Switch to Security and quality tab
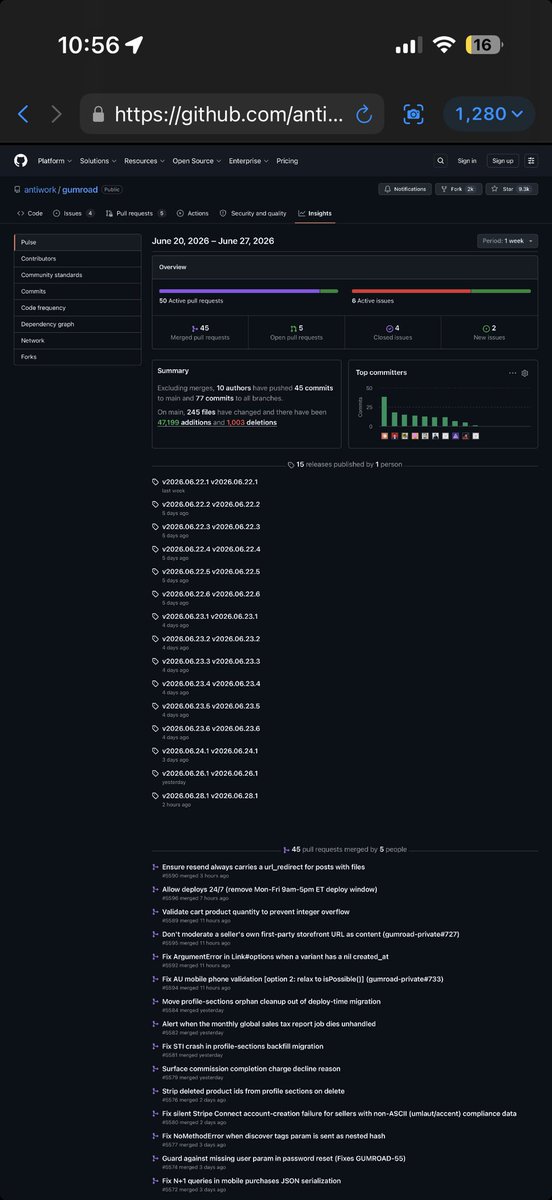The image size is (552, 1200). point(253,213)
